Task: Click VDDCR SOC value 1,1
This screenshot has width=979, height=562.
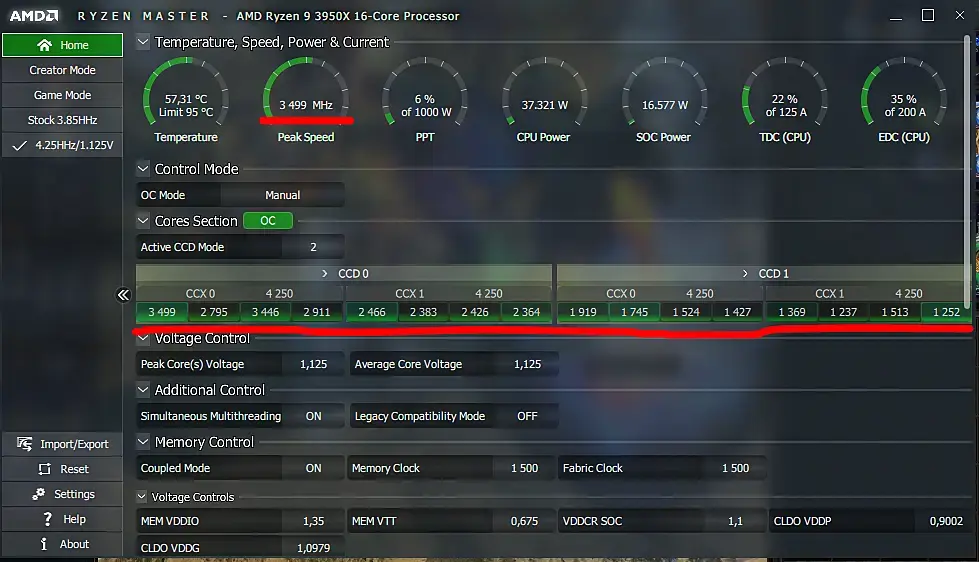Action: (x=735, y=521)
